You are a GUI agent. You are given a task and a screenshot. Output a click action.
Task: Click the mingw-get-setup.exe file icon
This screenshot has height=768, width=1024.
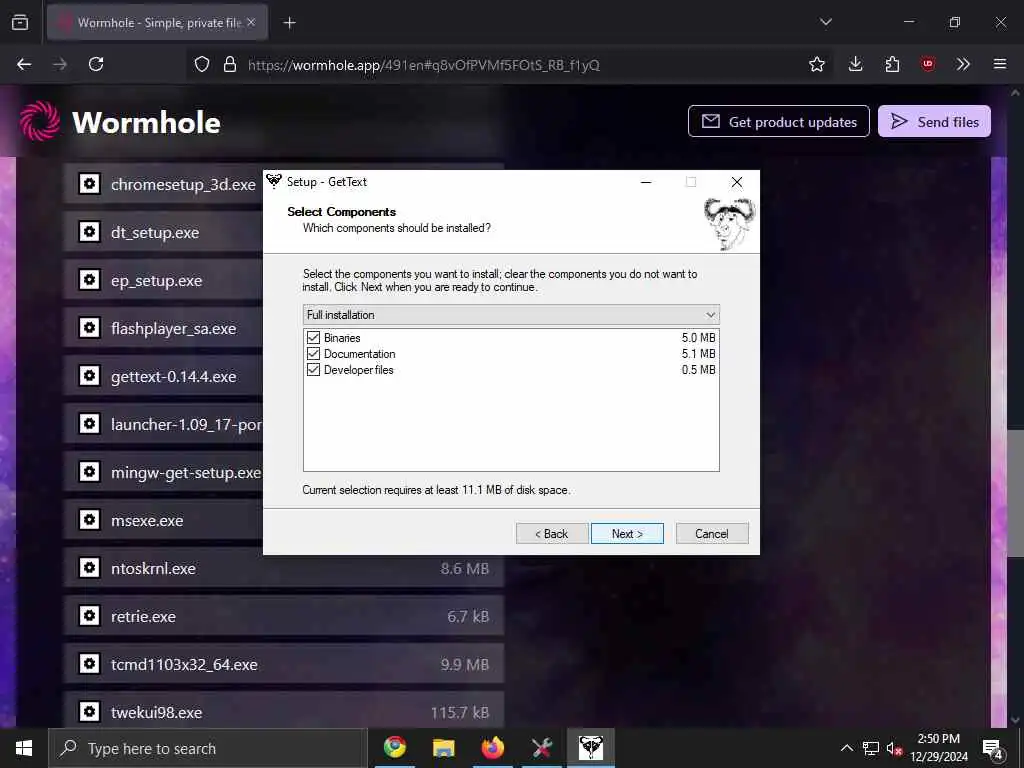[89, 472]
